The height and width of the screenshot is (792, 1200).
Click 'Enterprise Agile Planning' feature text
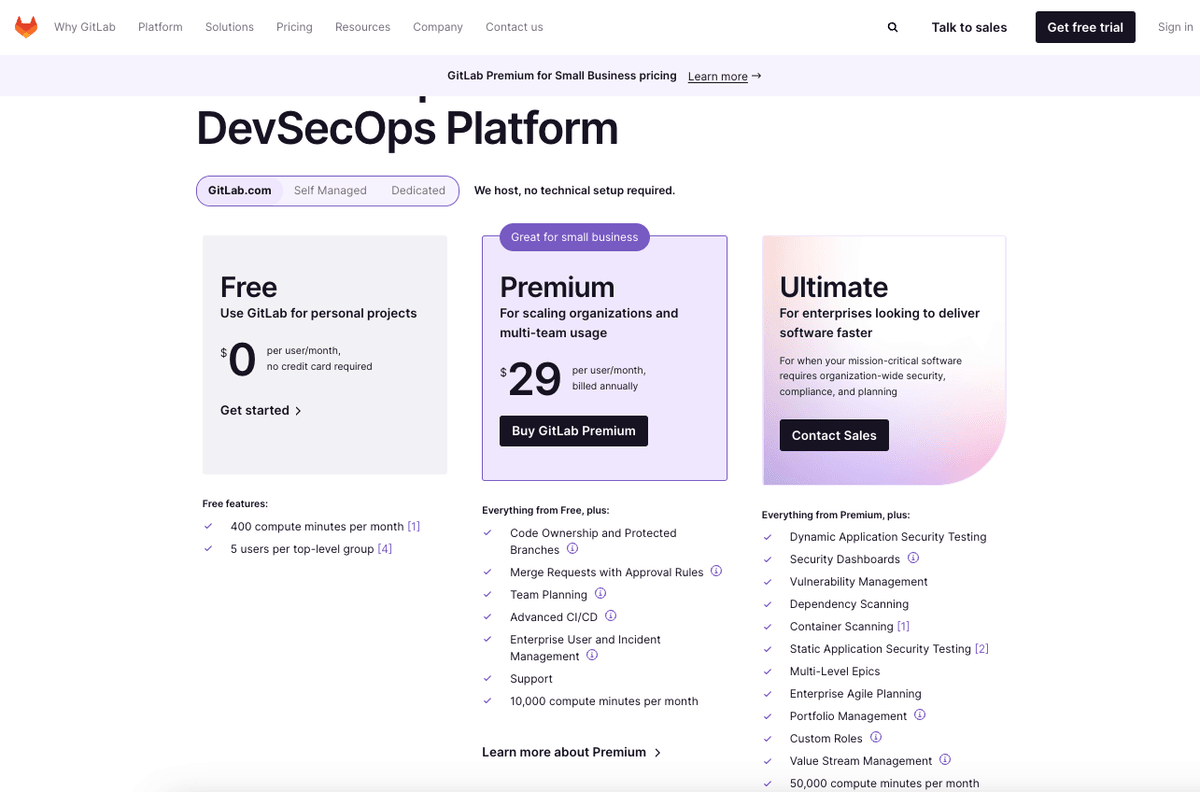pyautogui.click(x=856, y=693)
